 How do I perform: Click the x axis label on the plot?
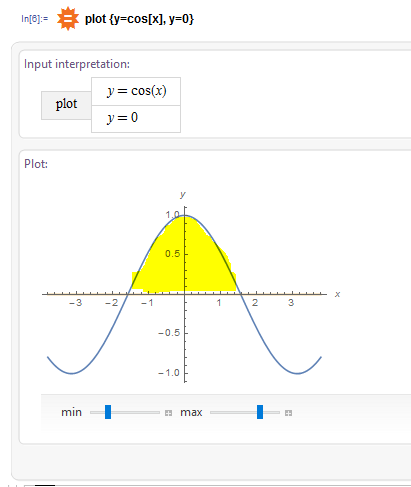(337, 294)
